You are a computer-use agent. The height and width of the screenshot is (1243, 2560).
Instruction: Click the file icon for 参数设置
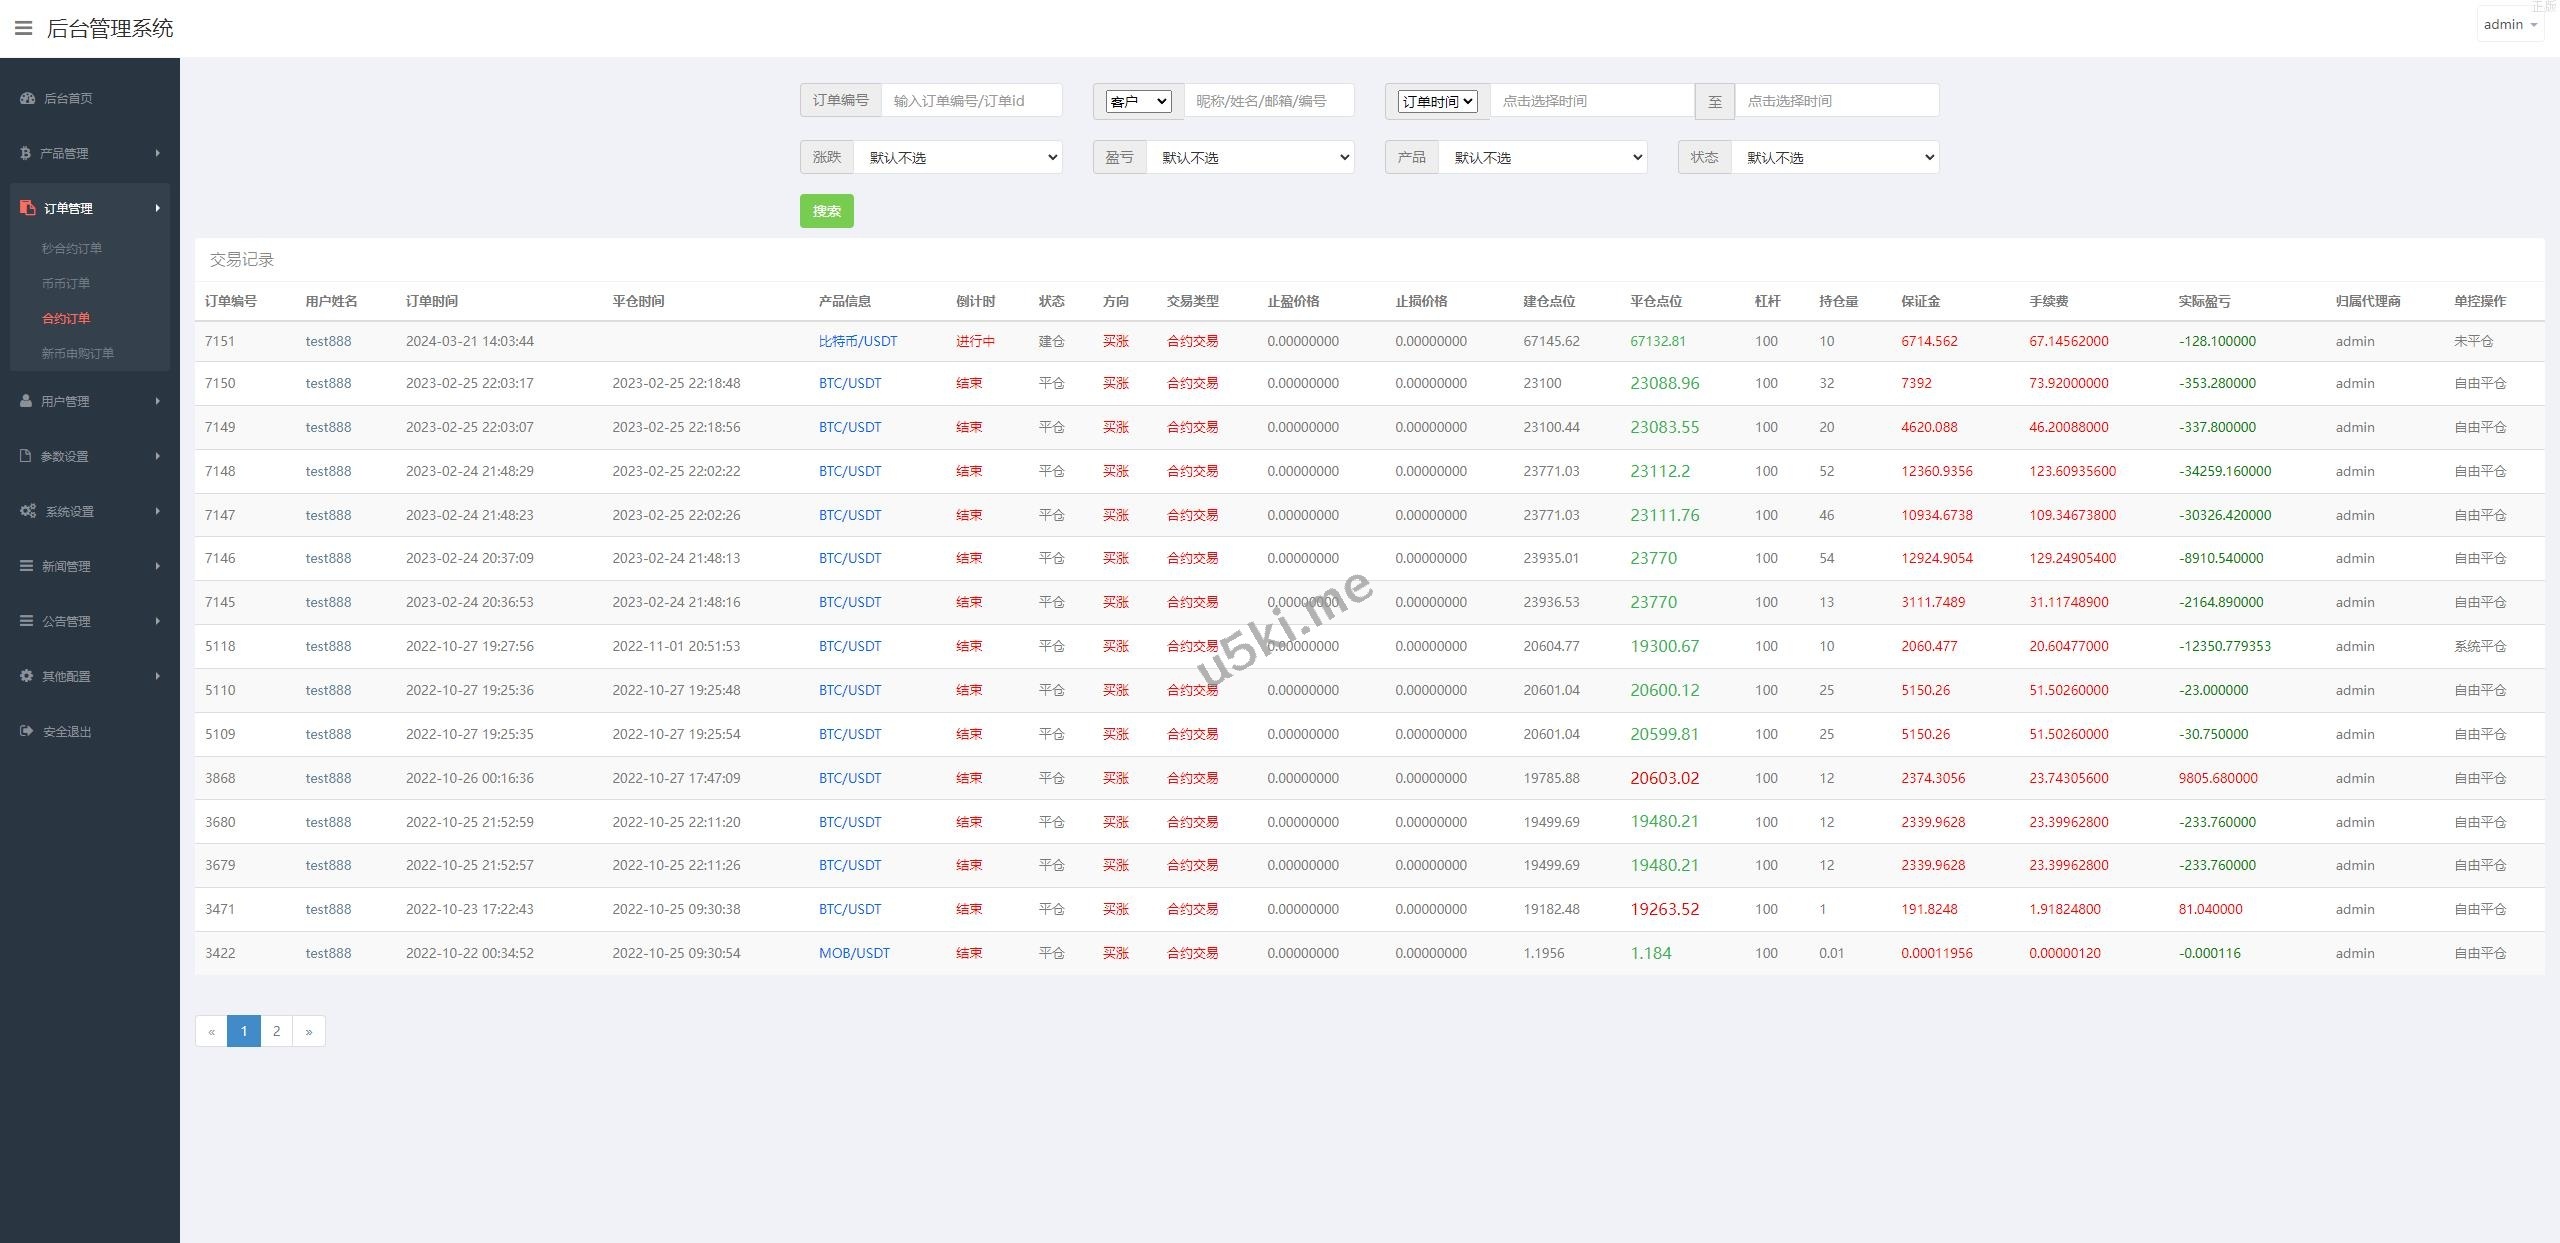click(26, 456)
